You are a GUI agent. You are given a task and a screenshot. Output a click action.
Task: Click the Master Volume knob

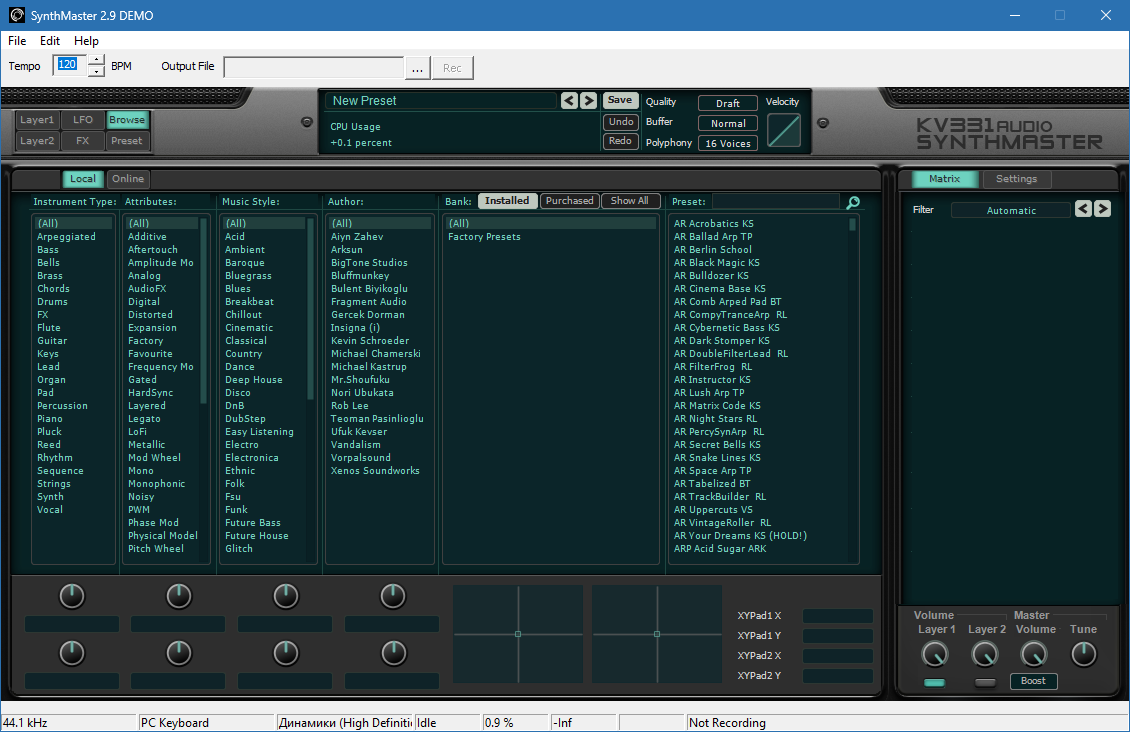pyautogui.click(x=1034, y=654)
